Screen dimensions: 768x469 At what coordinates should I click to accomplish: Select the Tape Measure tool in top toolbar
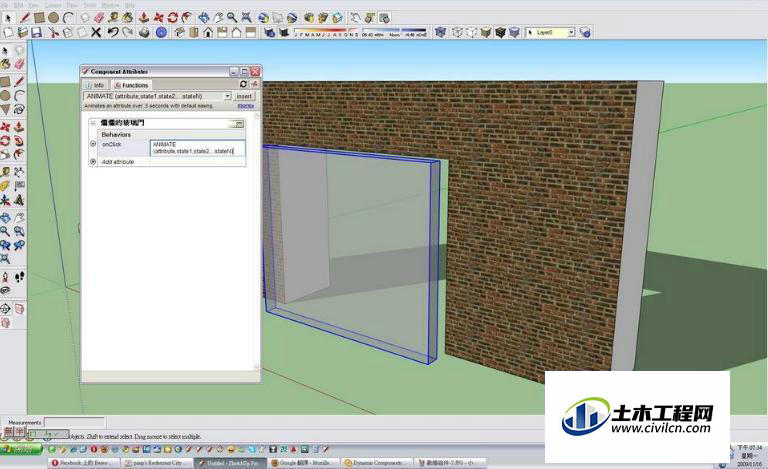click(x=113, y=18)
